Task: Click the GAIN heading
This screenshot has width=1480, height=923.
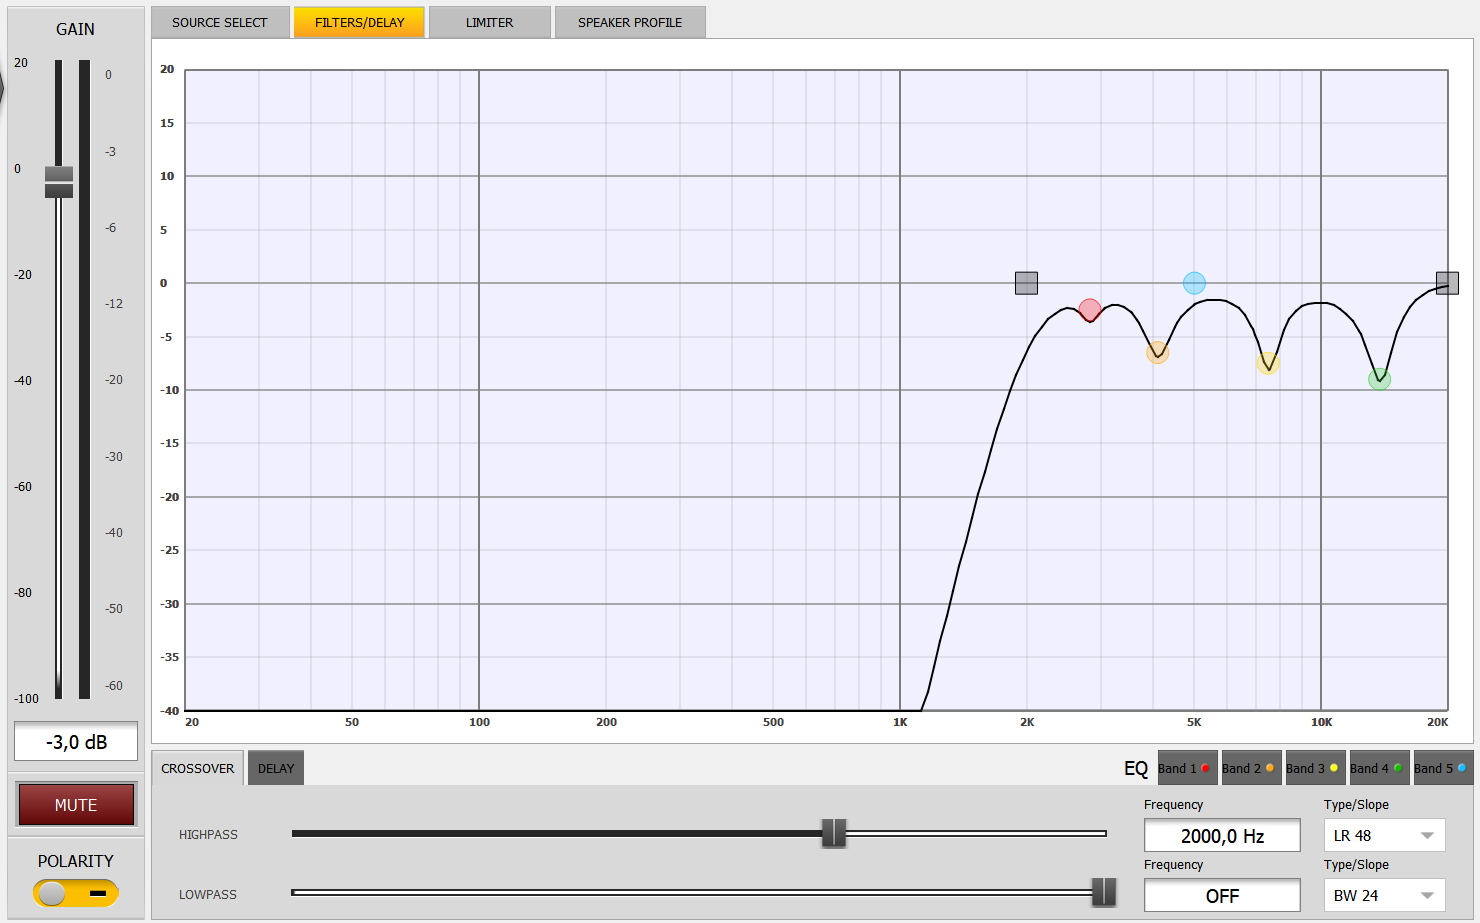Action: point(75,29)
